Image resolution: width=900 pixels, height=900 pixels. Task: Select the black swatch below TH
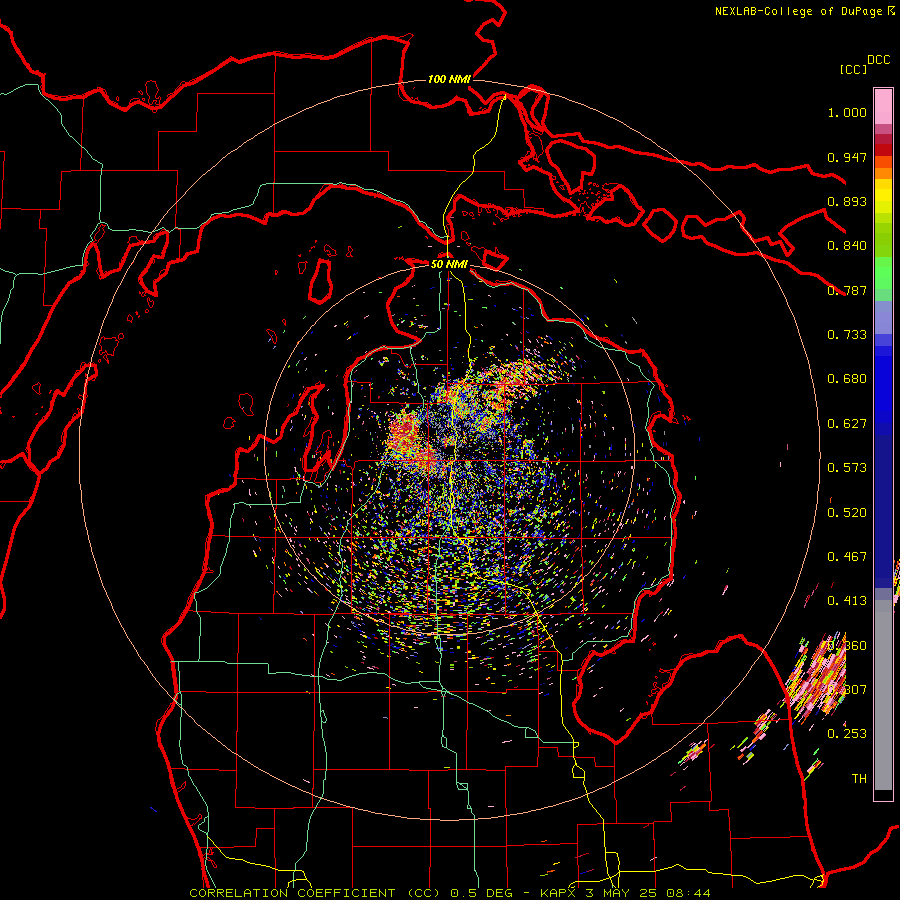pyautogui.click(x=883, y=794)
